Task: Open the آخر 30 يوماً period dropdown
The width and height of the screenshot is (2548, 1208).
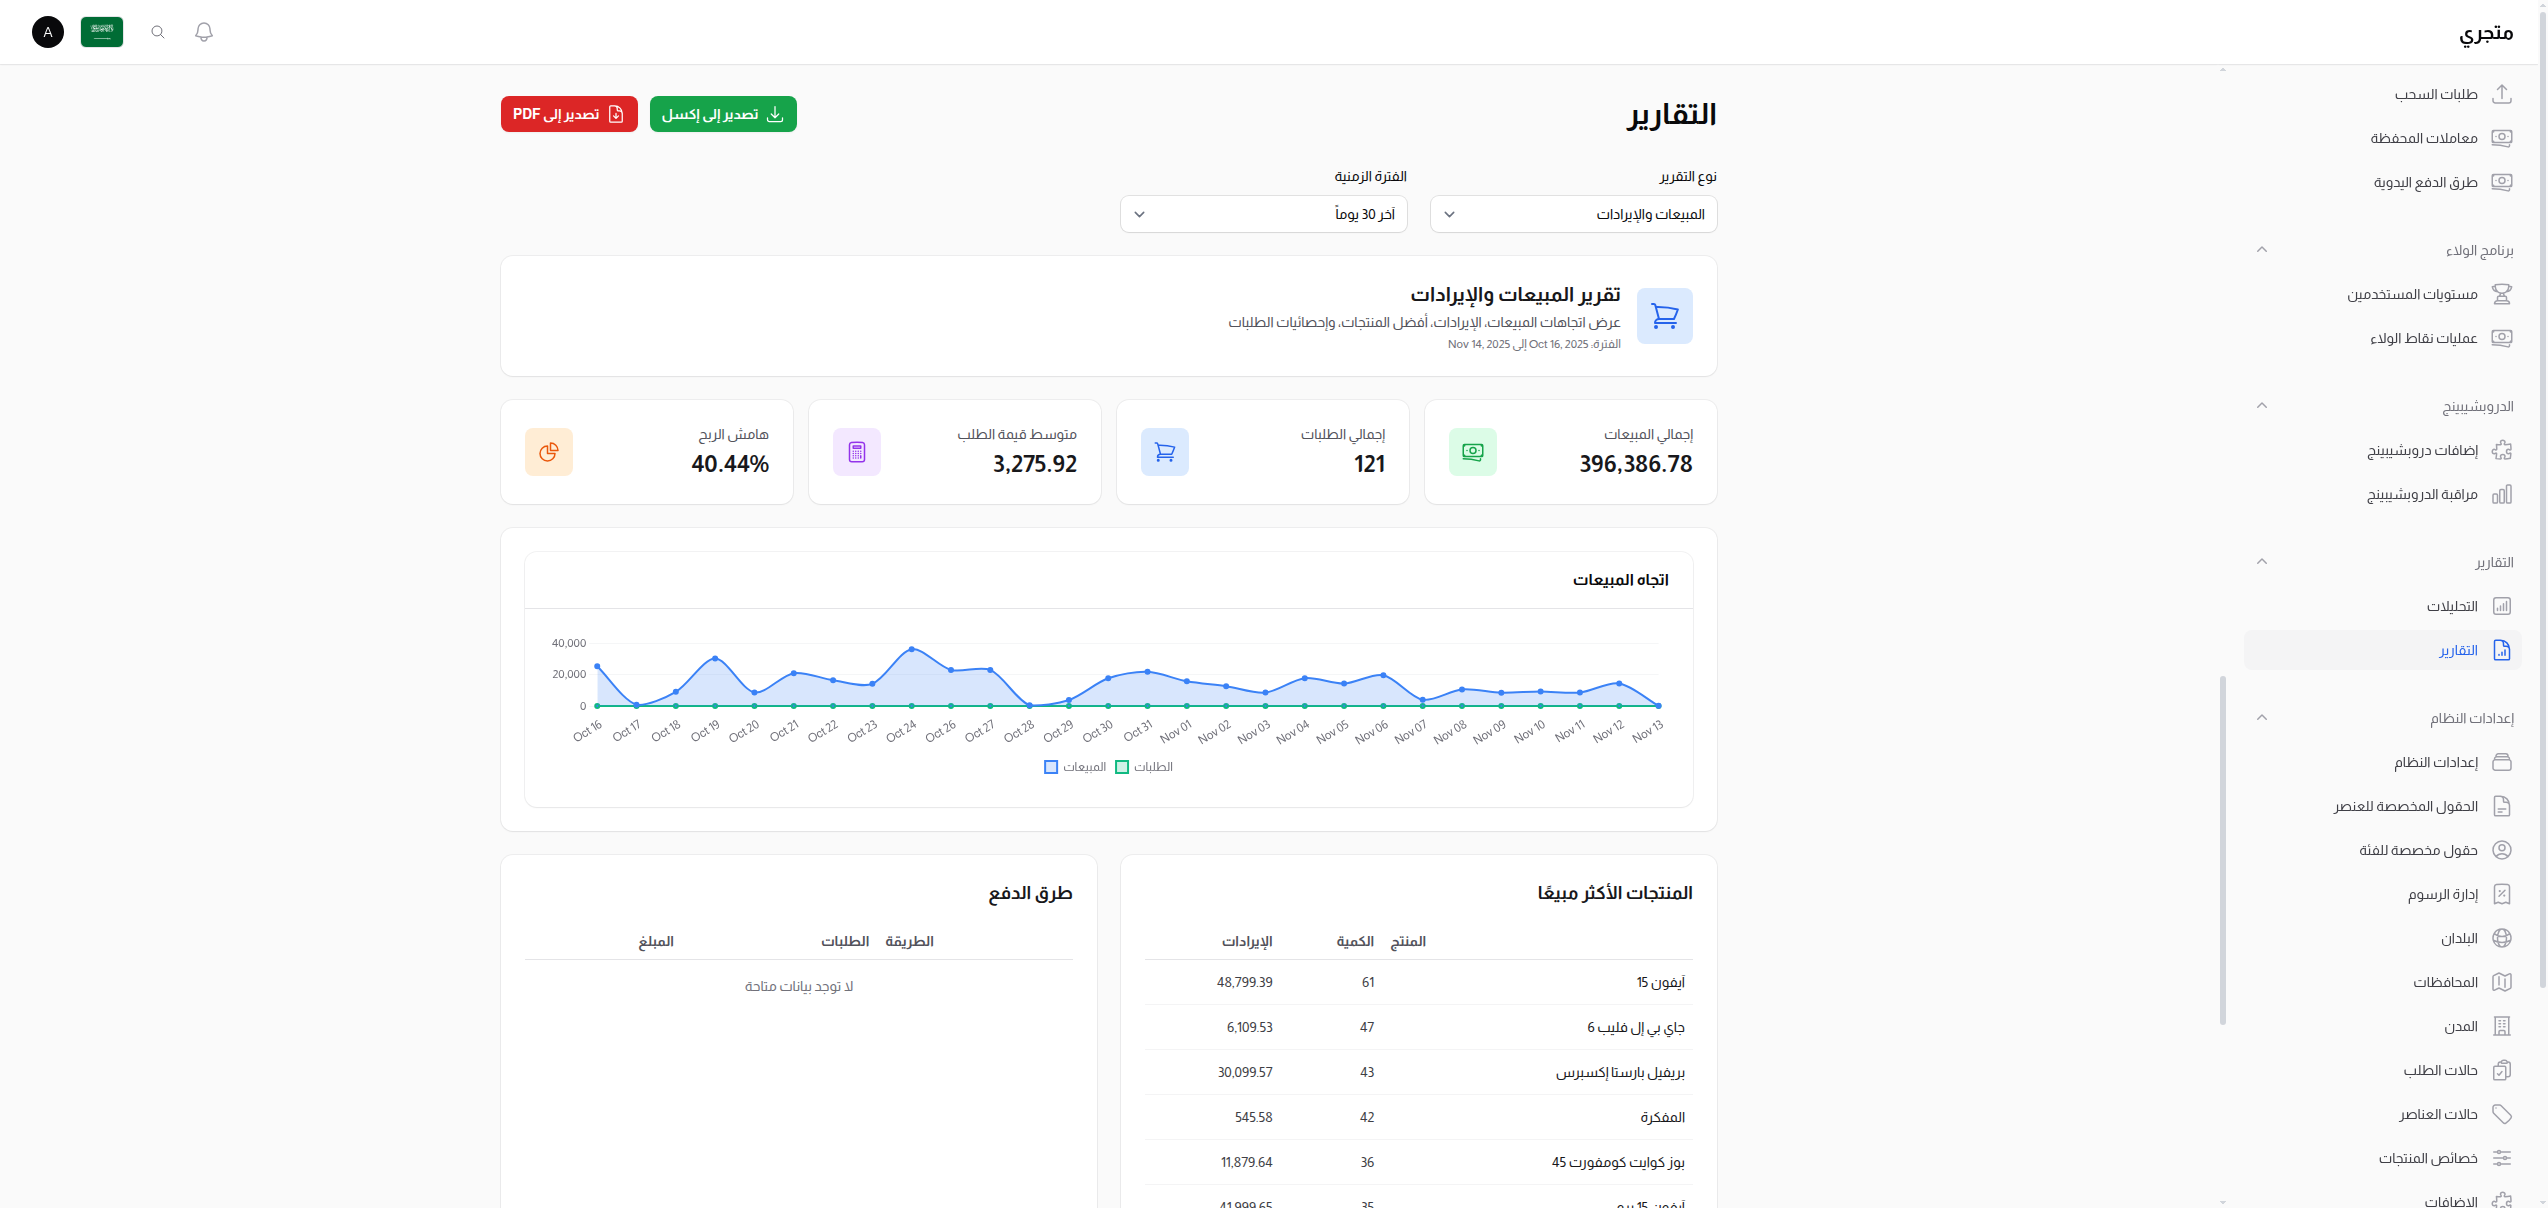Action: tap(1262, 213)
